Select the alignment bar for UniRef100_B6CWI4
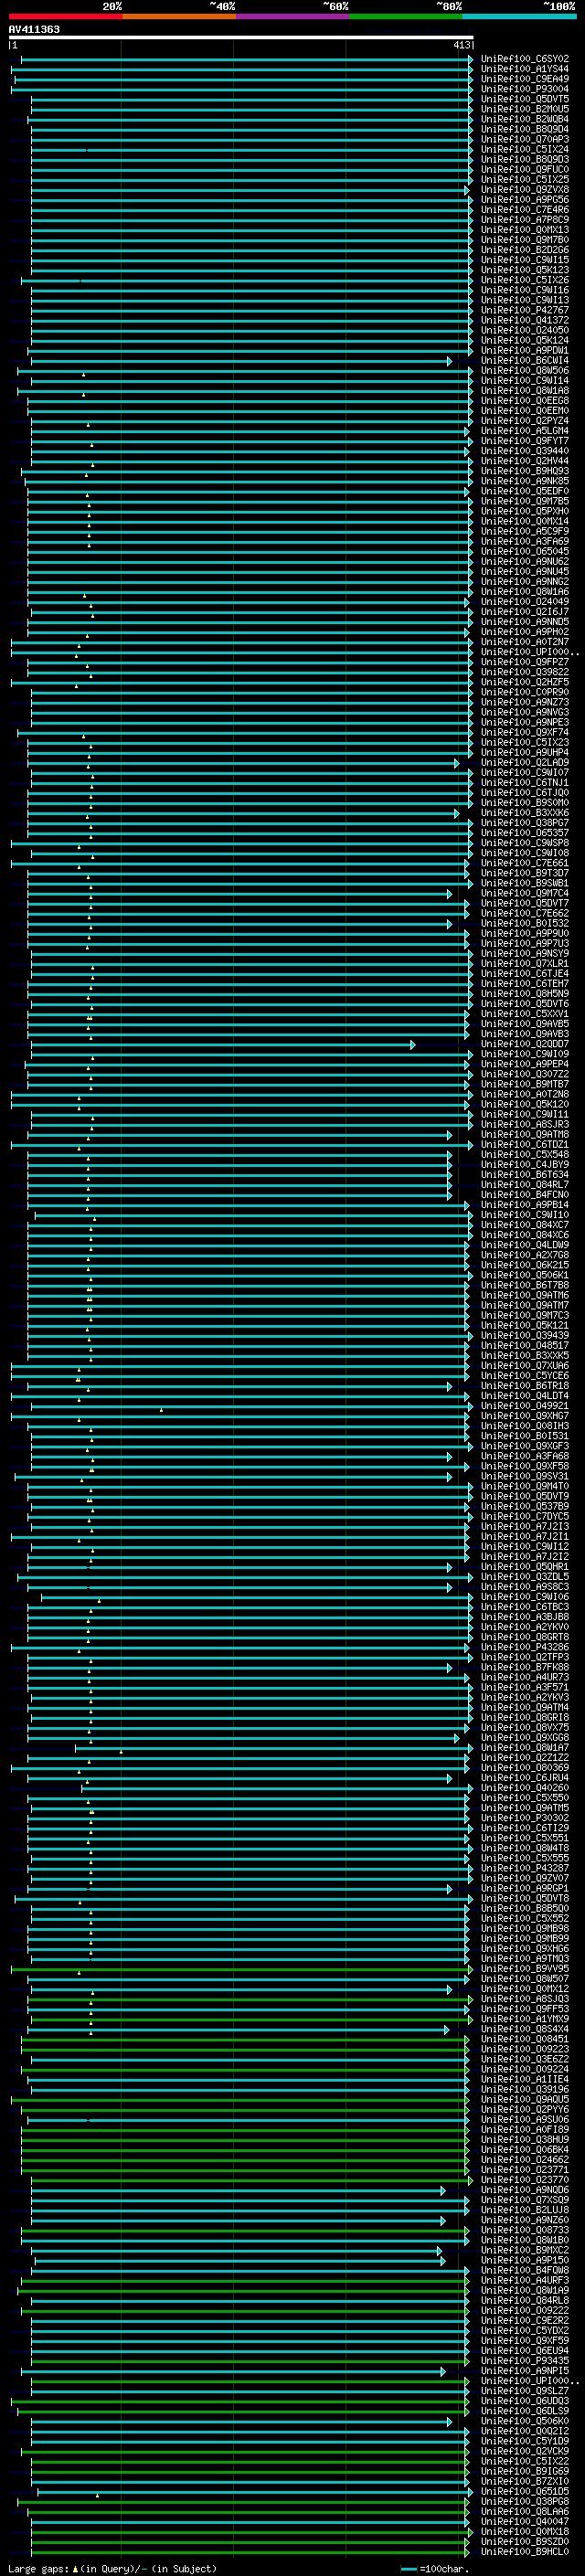The height and width of the screenshot is (2576, 585). tap(240, 361)
